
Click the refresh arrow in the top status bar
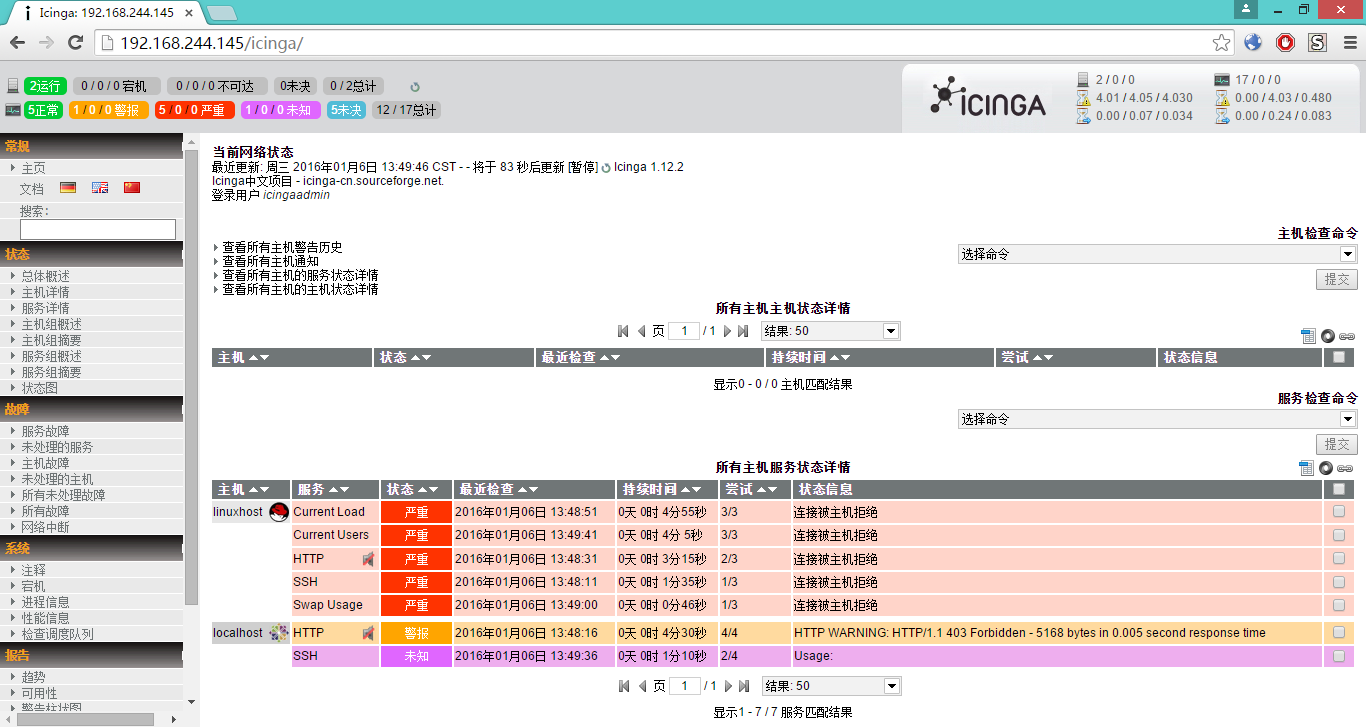pos(414,86)
